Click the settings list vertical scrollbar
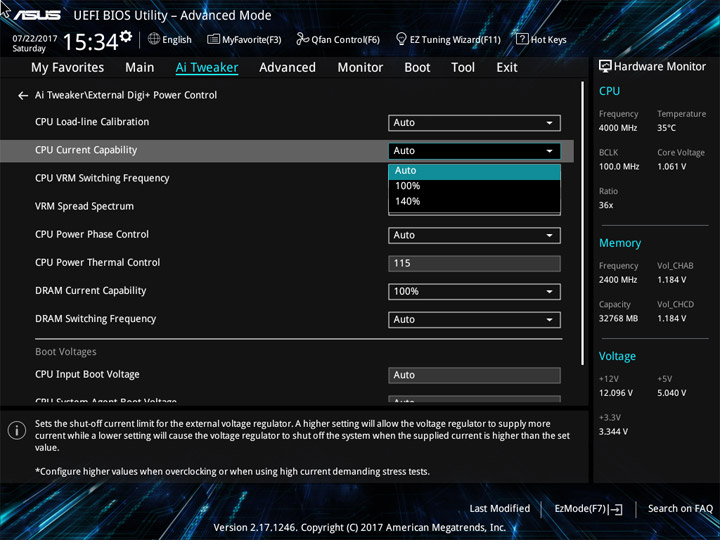This screenshot has width=720, height=540. point(583,223)
